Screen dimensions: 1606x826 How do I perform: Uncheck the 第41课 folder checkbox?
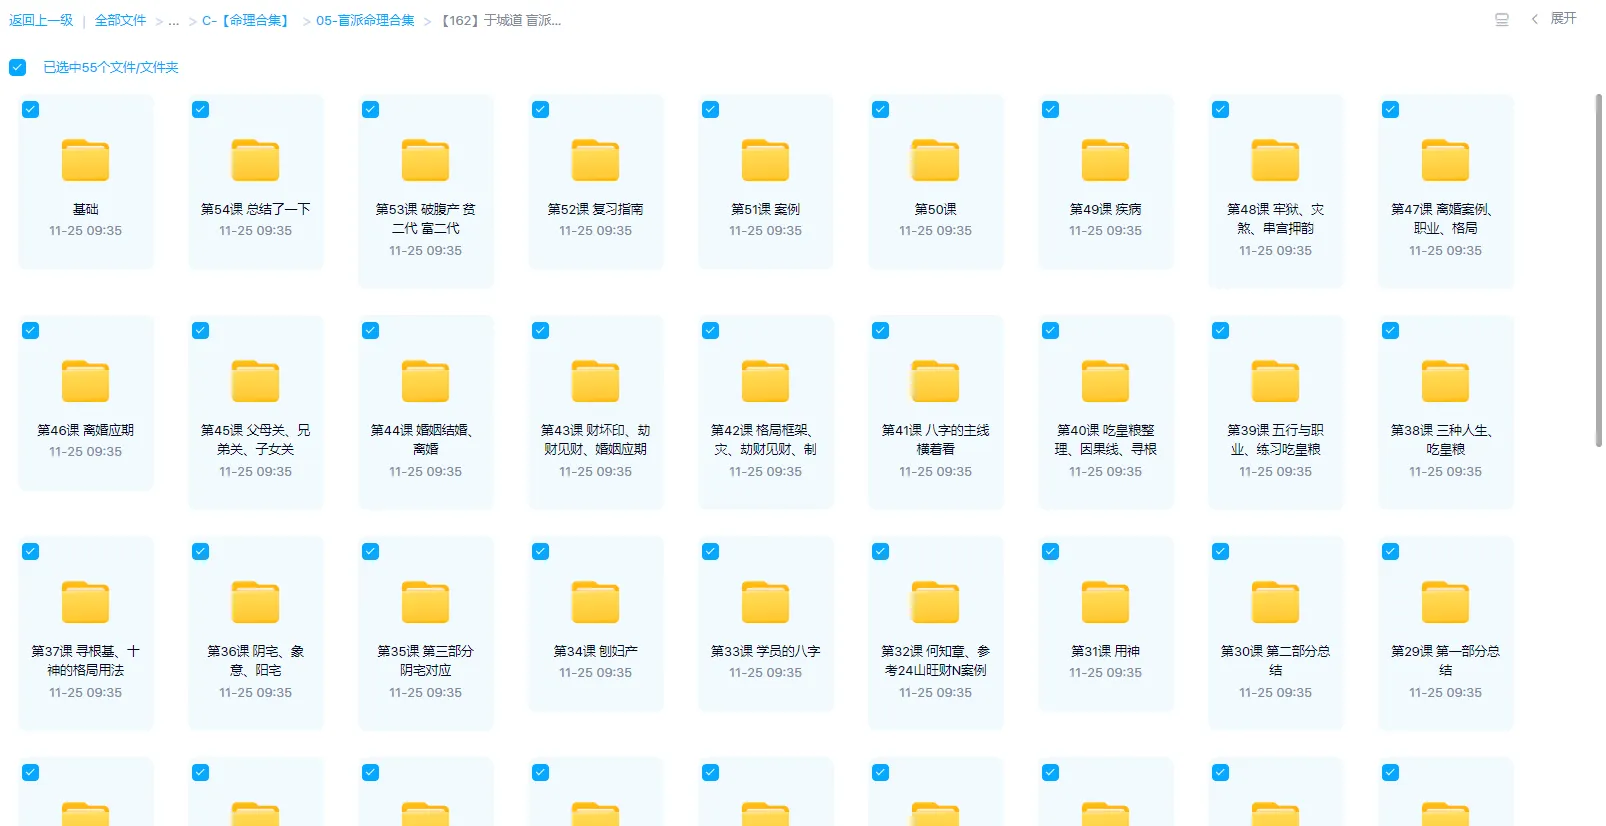coord(881,331)
